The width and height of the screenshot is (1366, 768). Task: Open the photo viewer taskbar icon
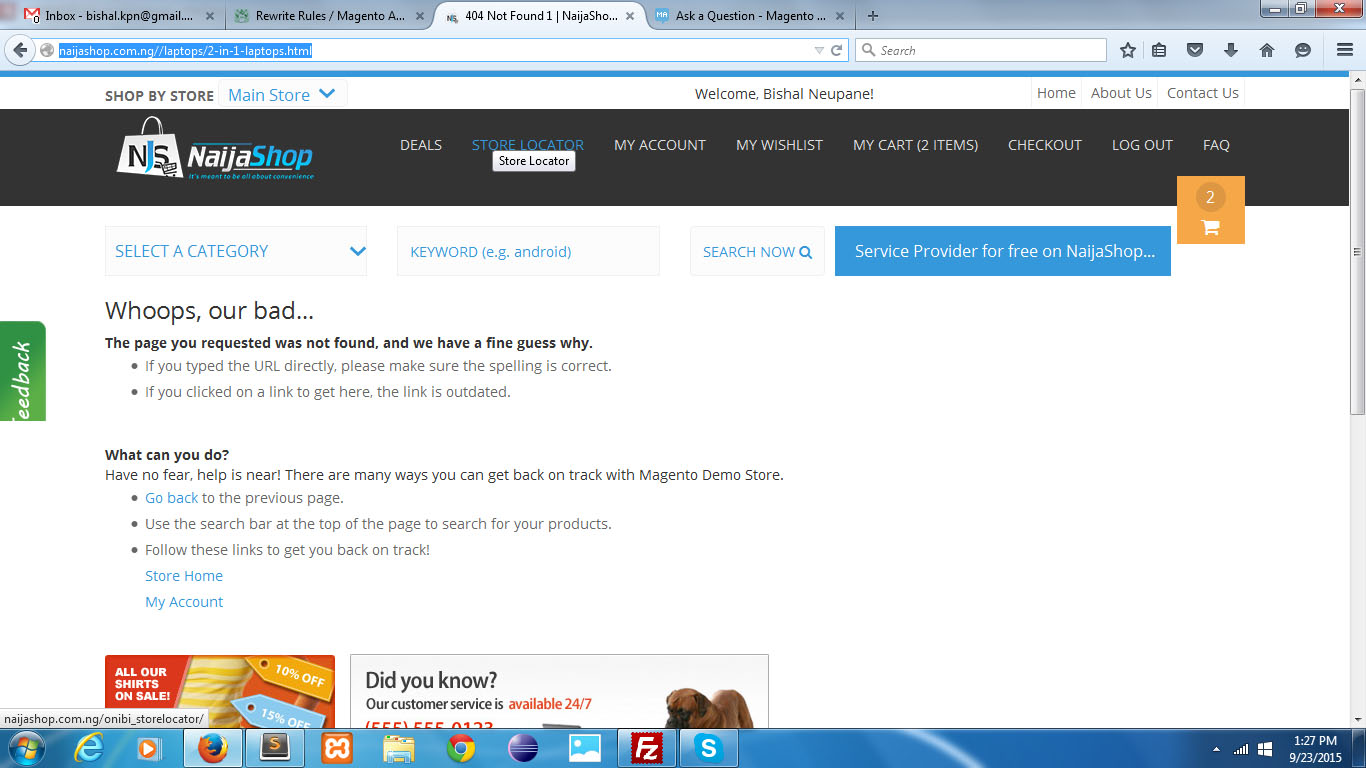tap(585, 748)
